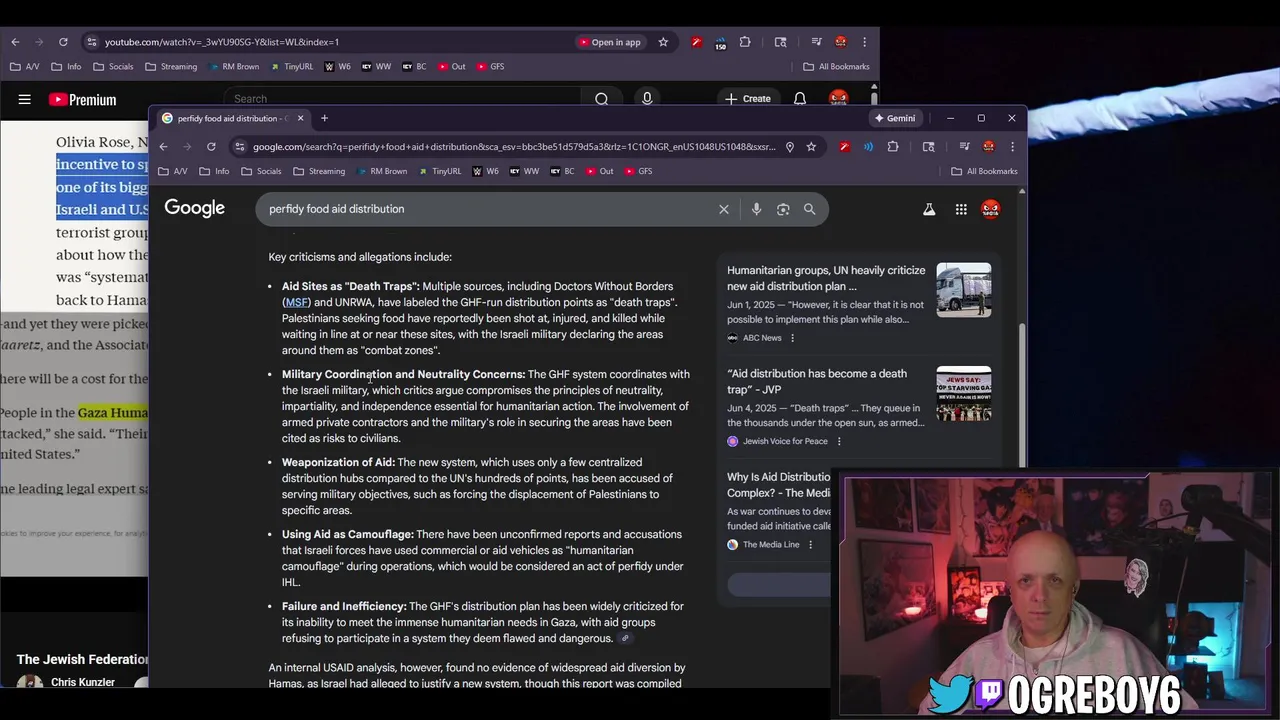Open Socials bookmark folder in Google window
This screenshot has width=1280, height=720.
[x=261, y=171]
